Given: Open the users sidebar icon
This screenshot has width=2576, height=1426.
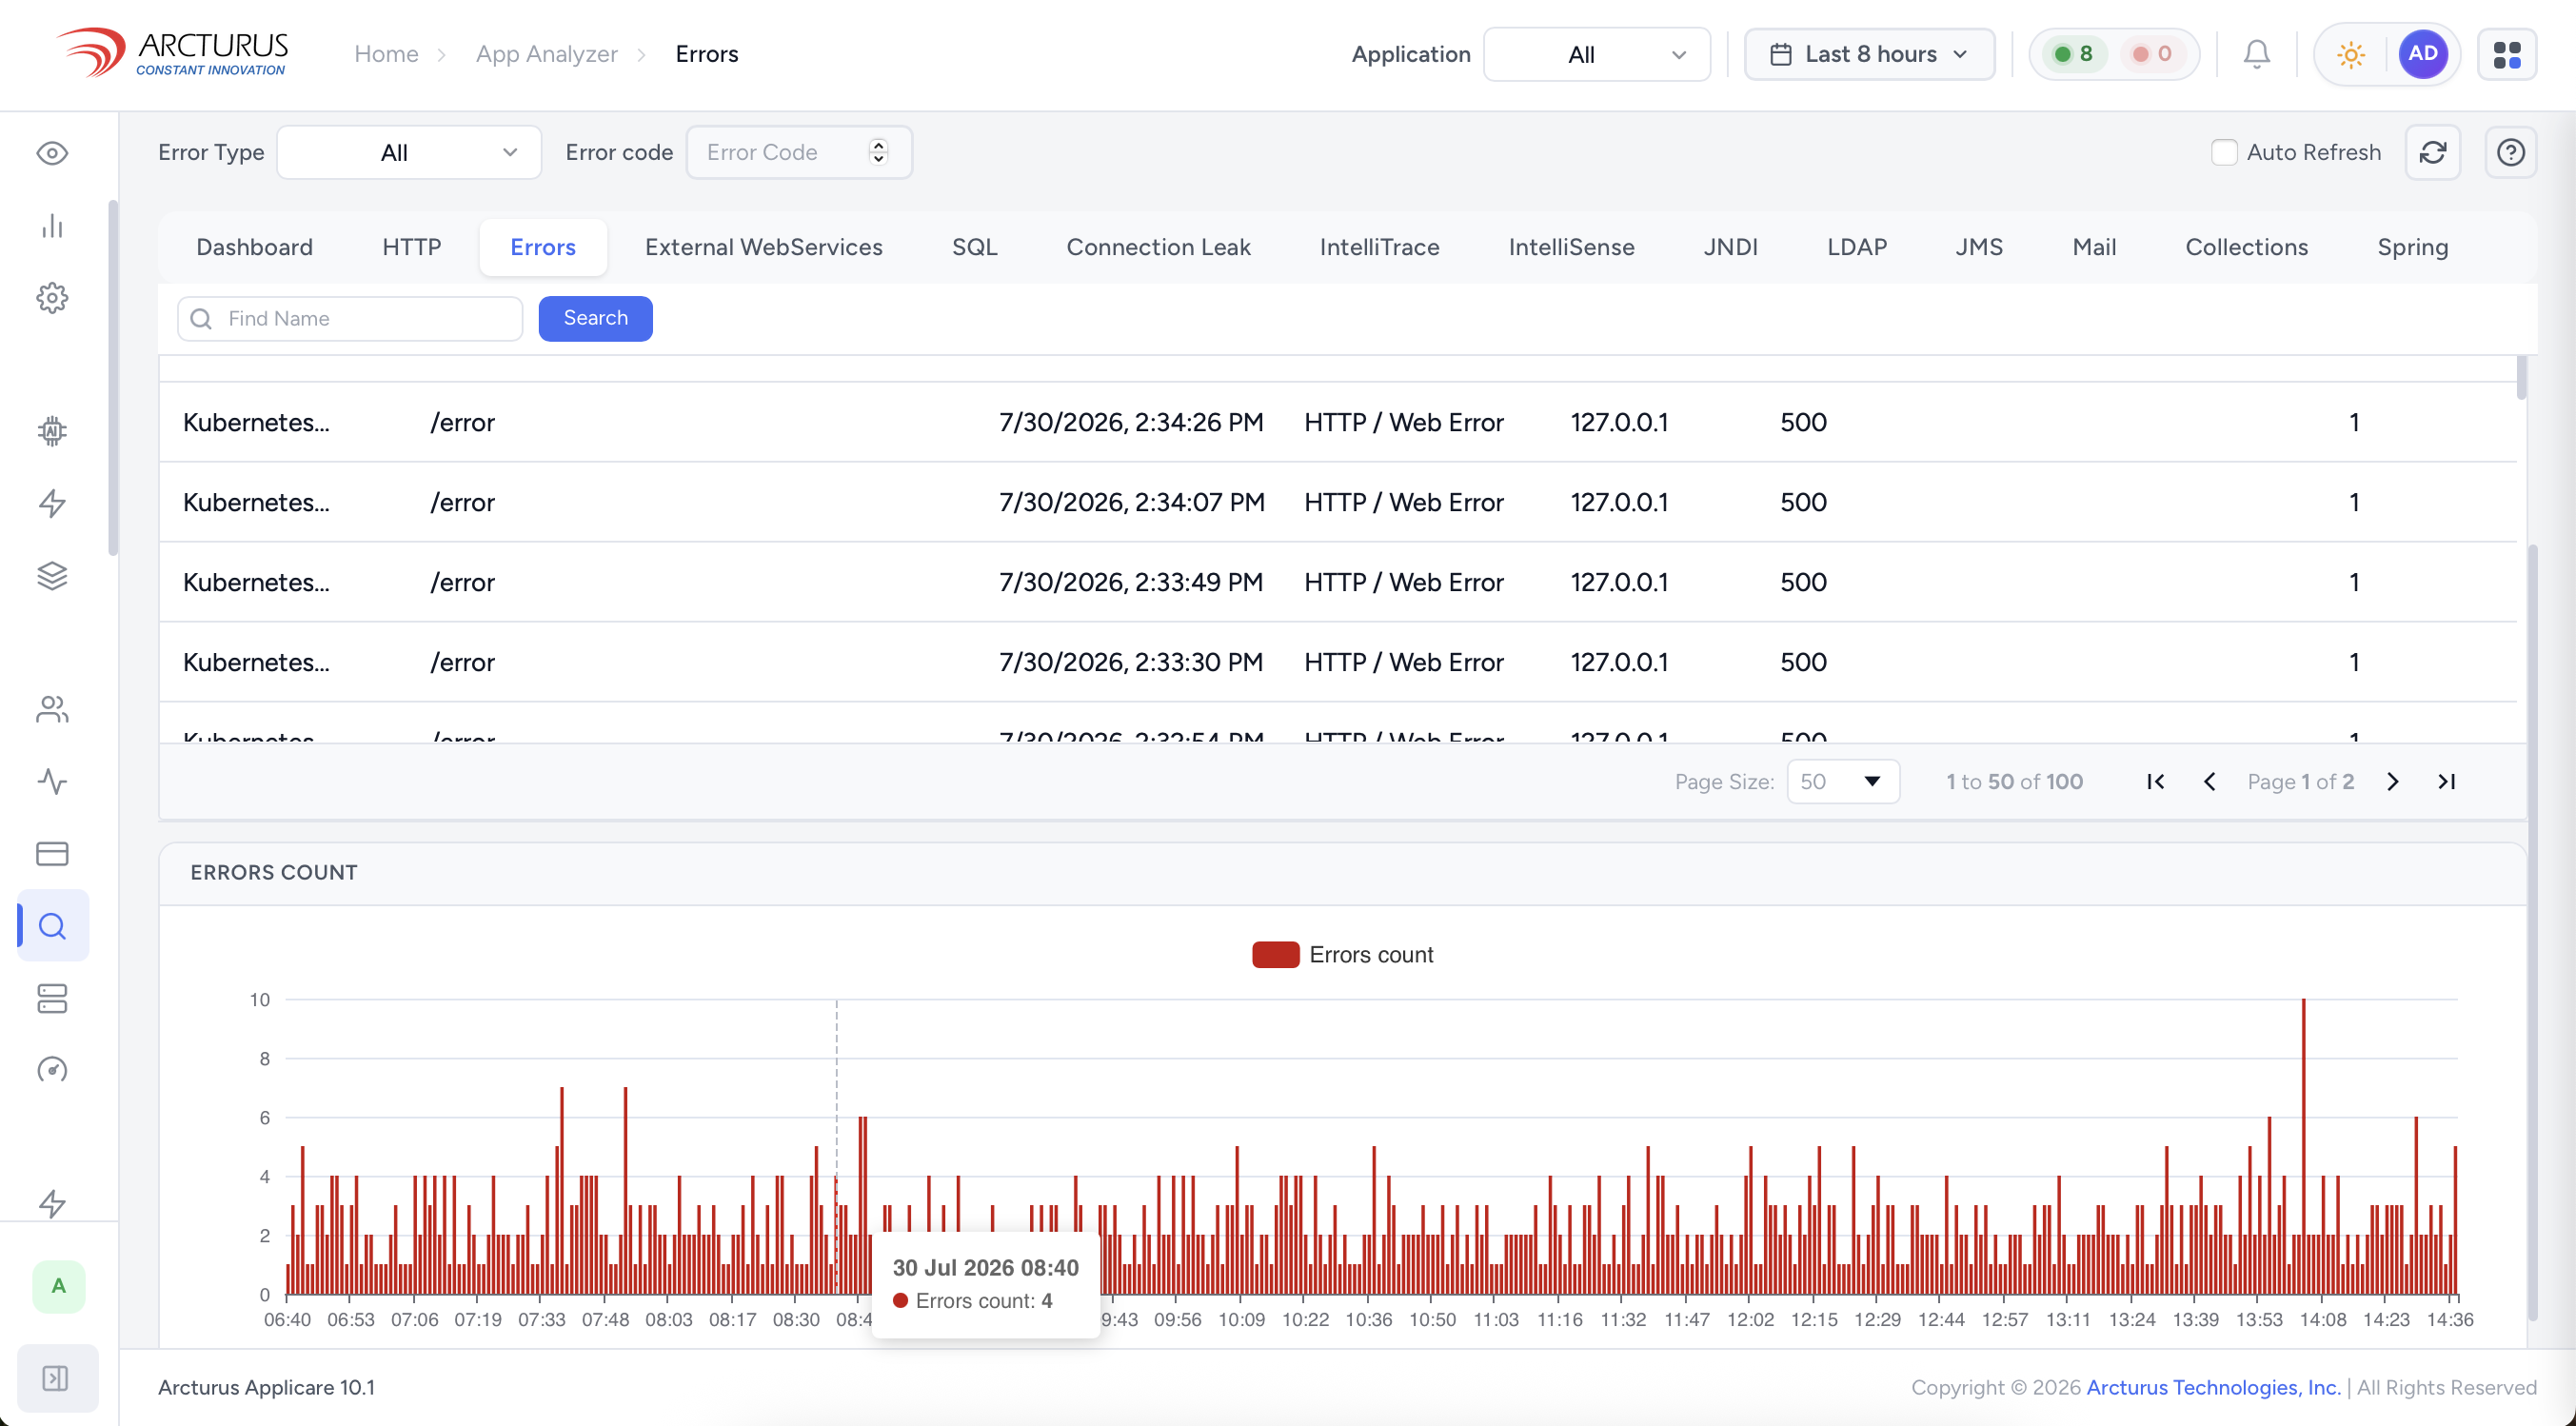Looking at the screenshot, I should pyautogui.click(x=52, y=709).
